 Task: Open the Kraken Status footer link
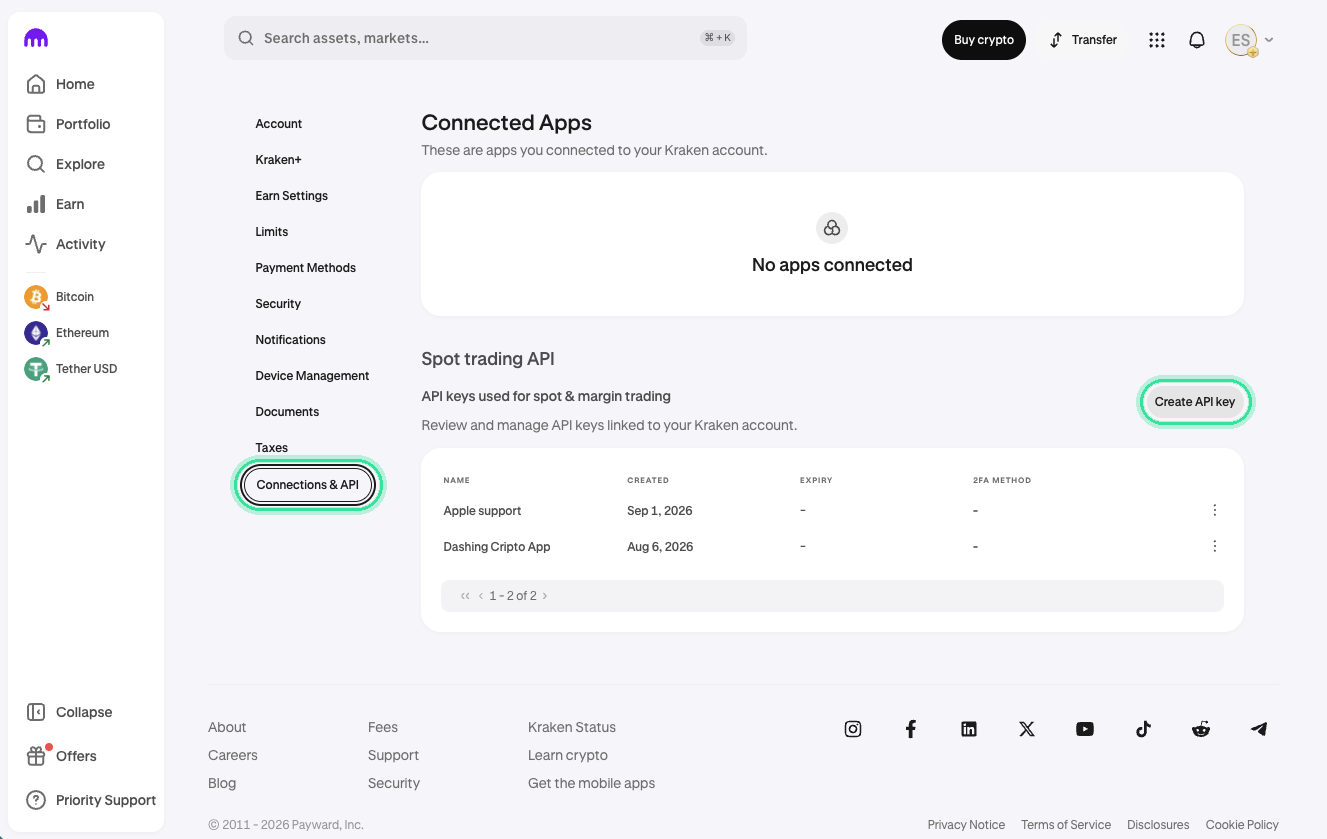click(572, 727)
